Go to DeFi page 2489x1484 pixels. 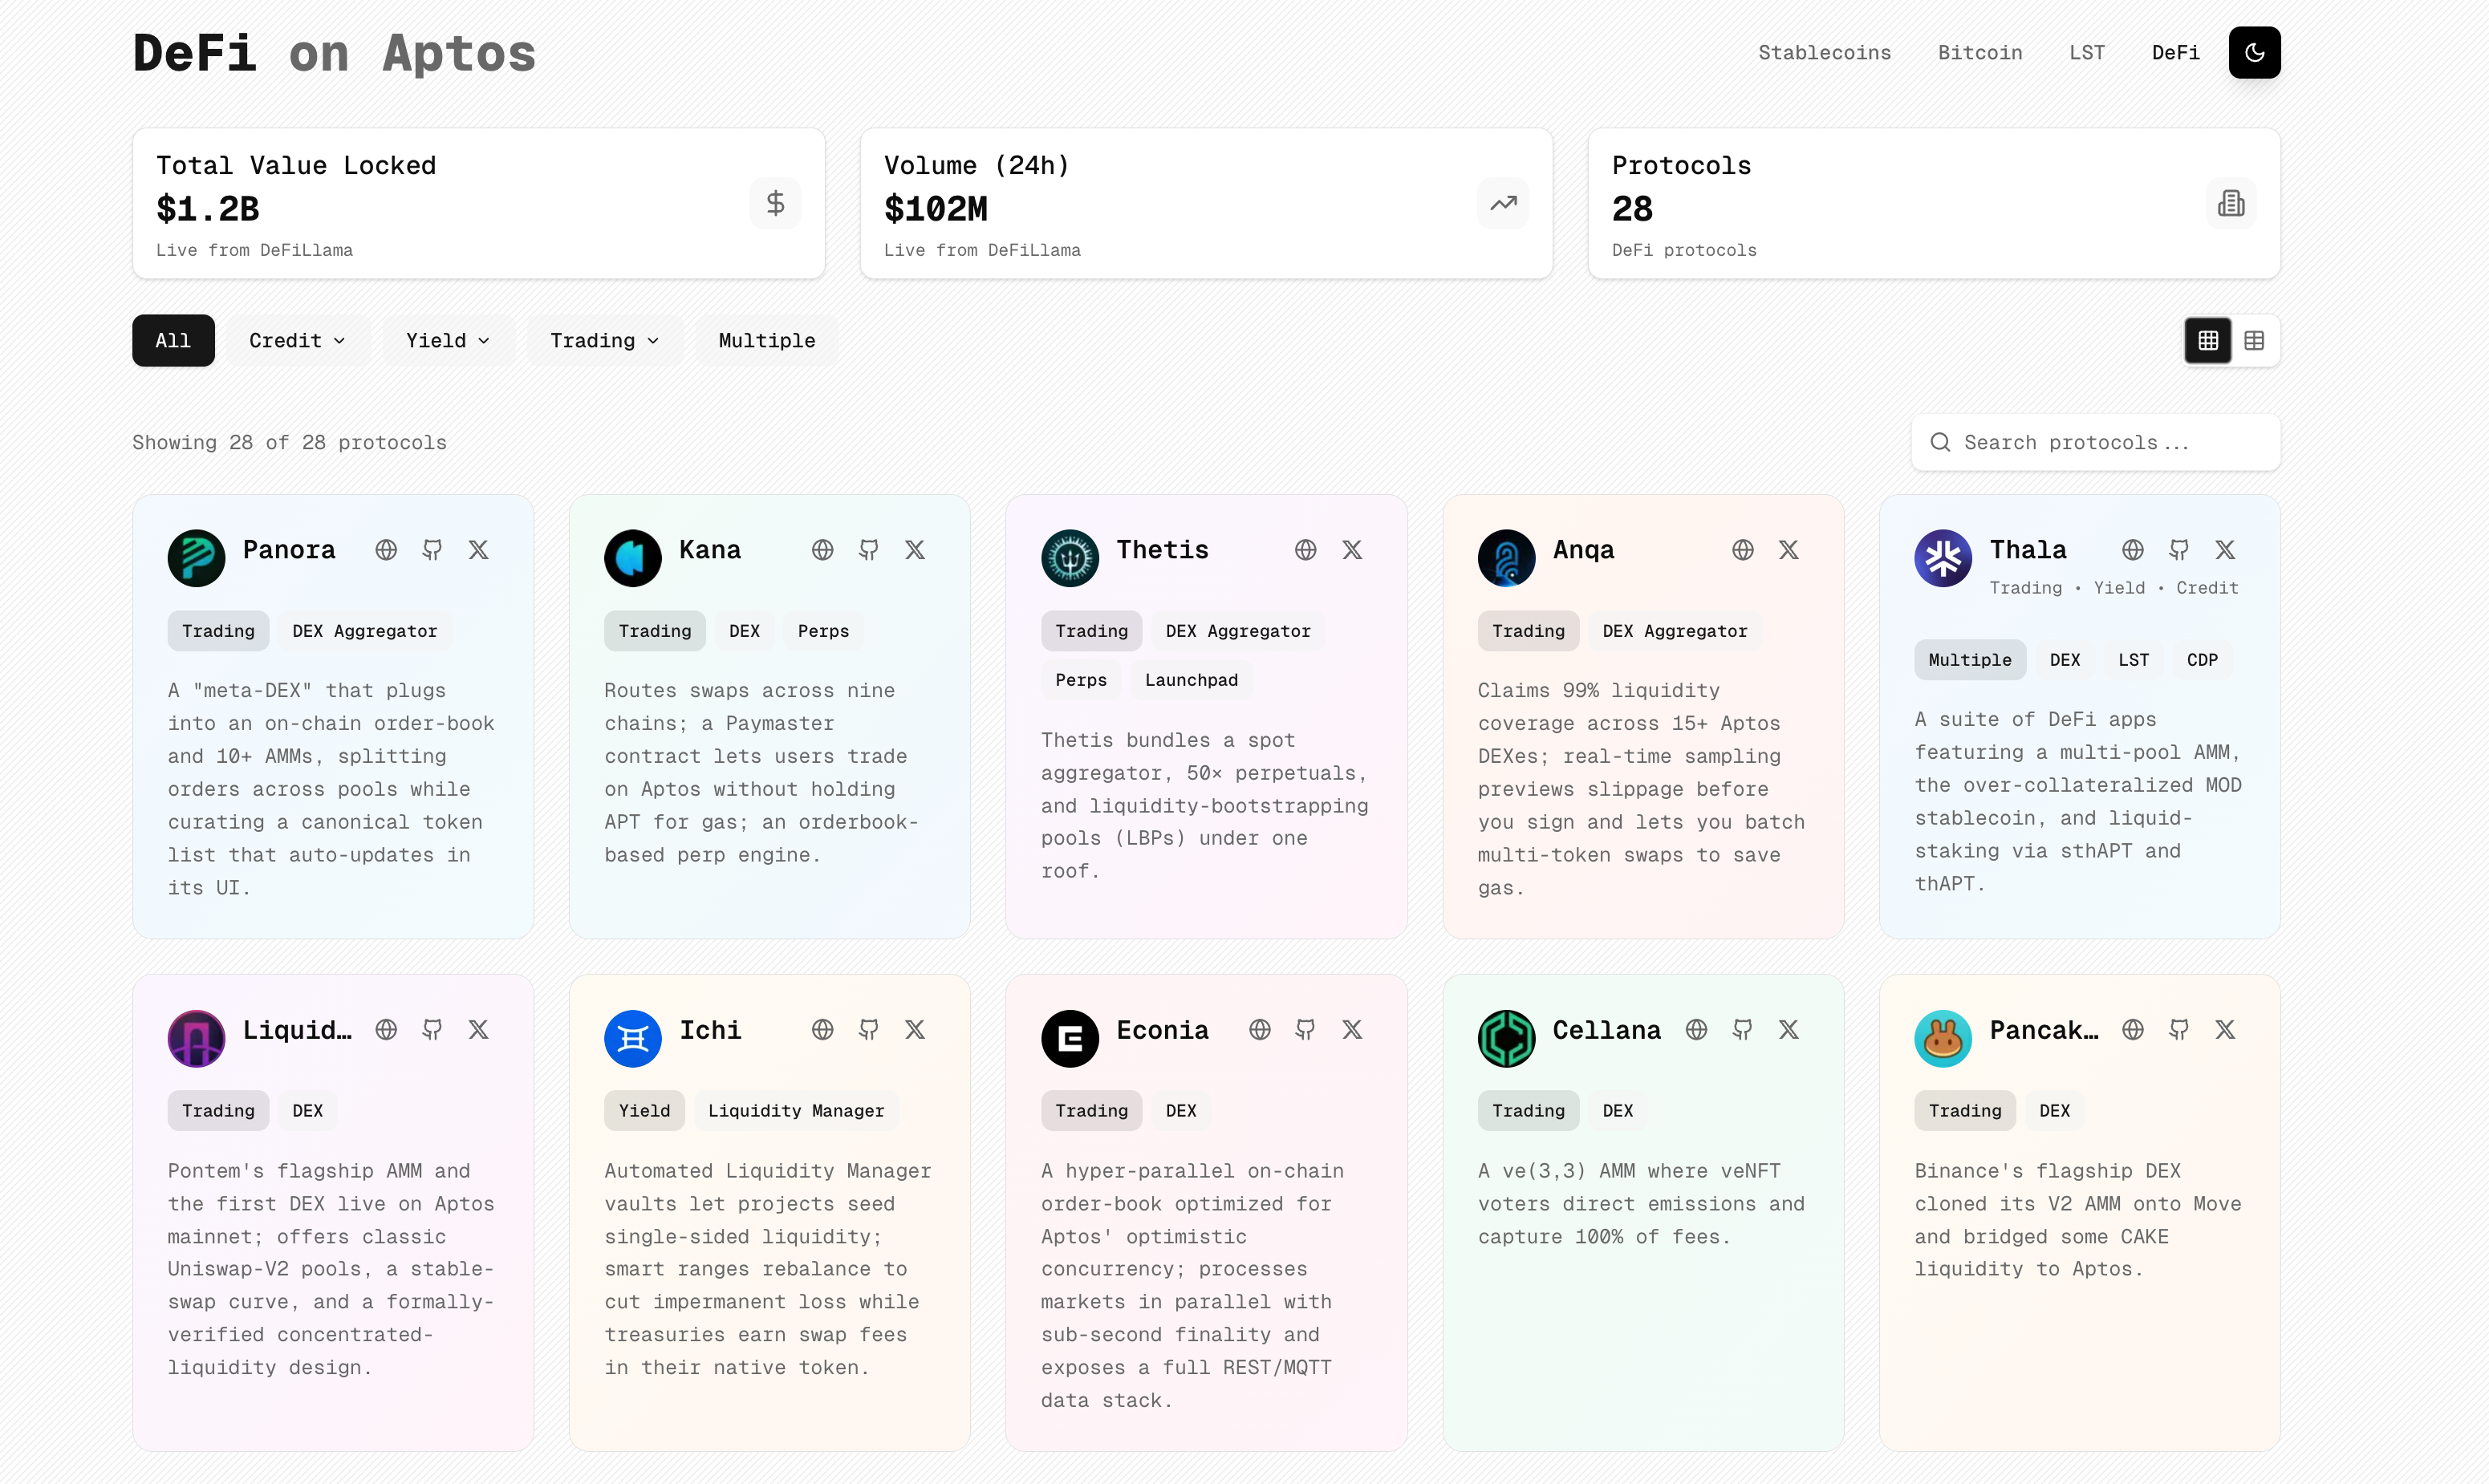[x=2175, y=52]
